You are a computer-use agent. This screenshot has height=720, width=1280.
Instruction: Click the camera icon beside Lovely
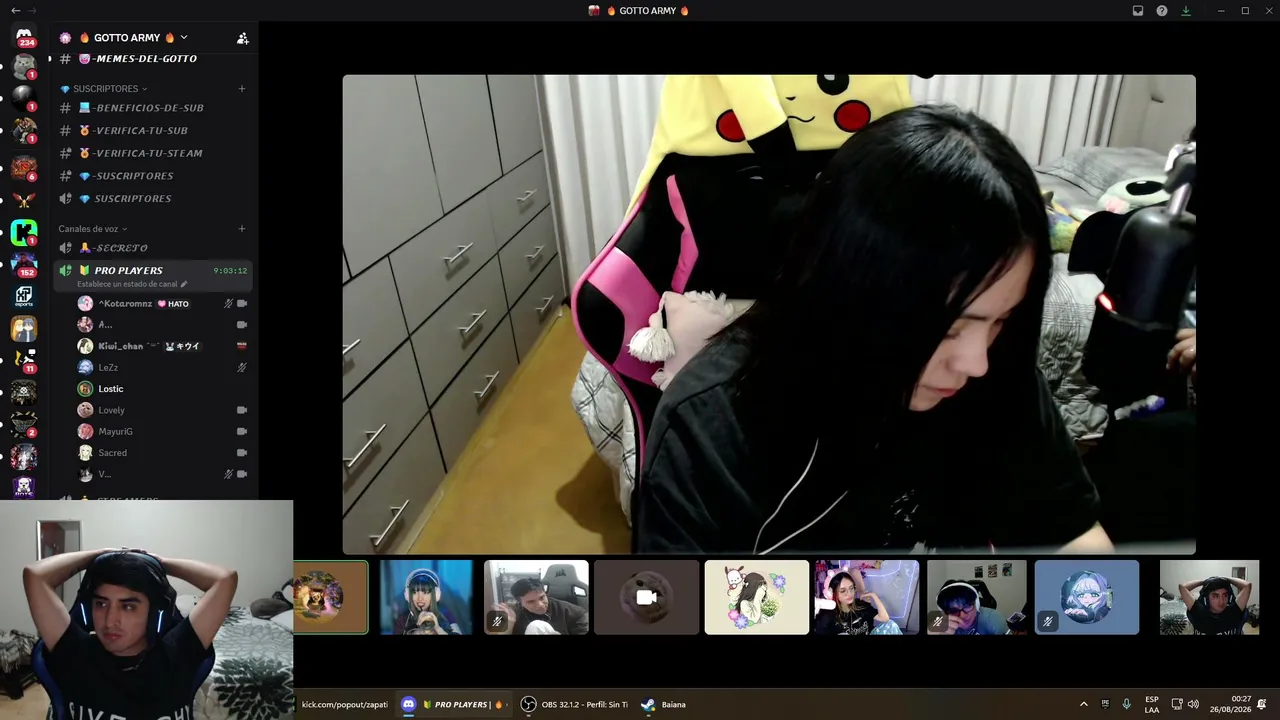pyautogui.click(x=242, y=410)
